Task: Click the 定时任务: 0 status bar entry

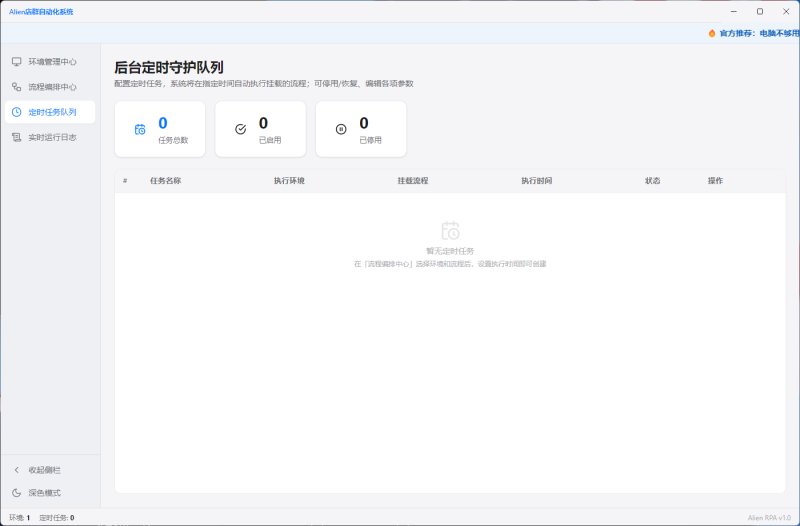Action: pos(57,517)
